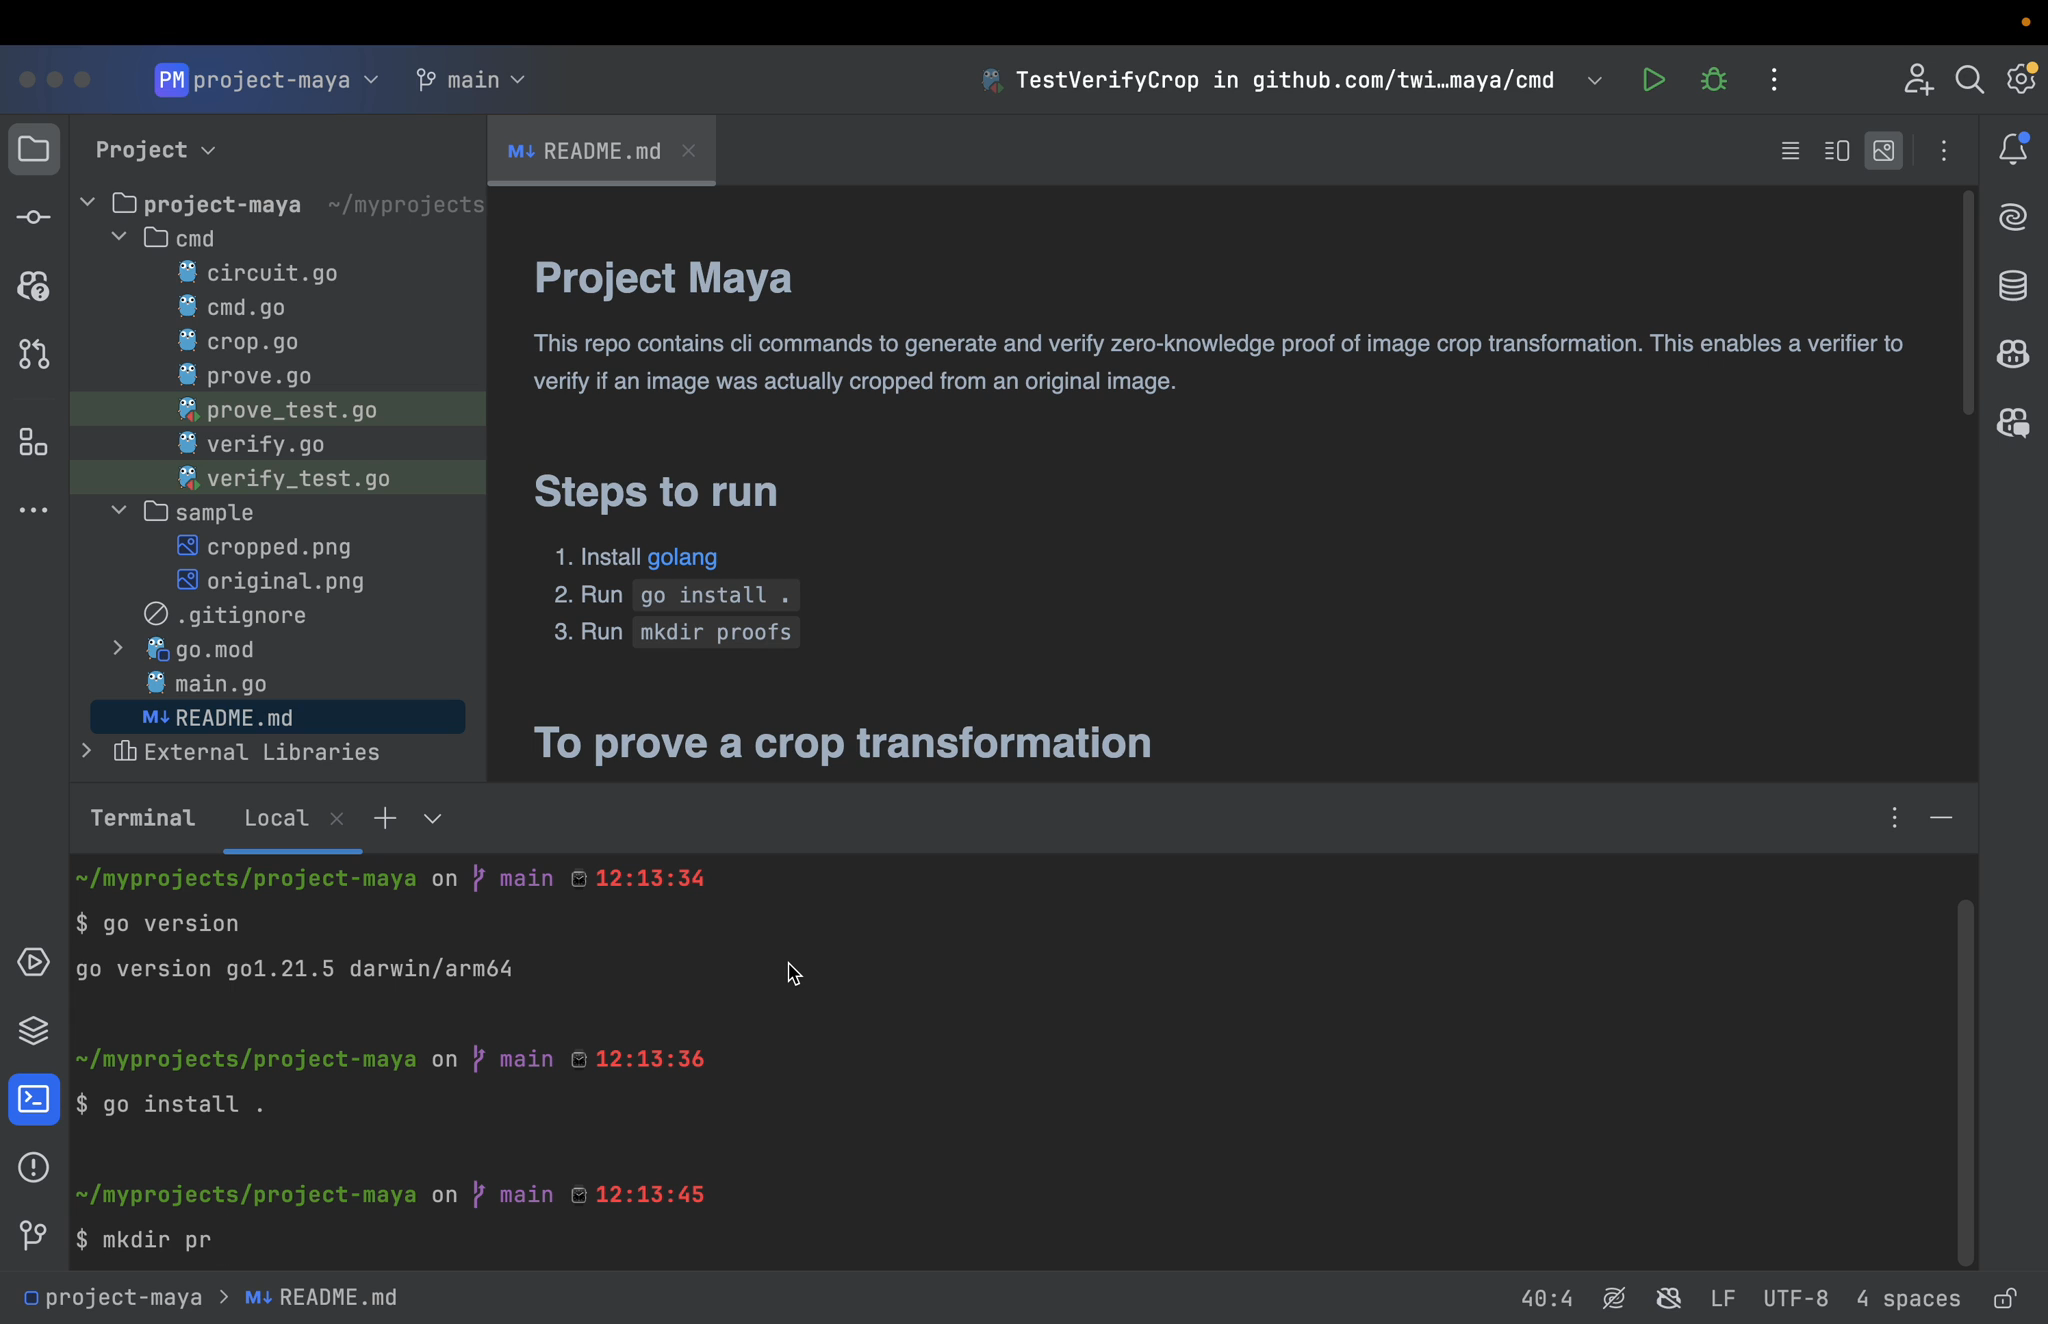2048x1324 pixels.
Task: Open editor tab options menu
Action: pos(1944,151)
